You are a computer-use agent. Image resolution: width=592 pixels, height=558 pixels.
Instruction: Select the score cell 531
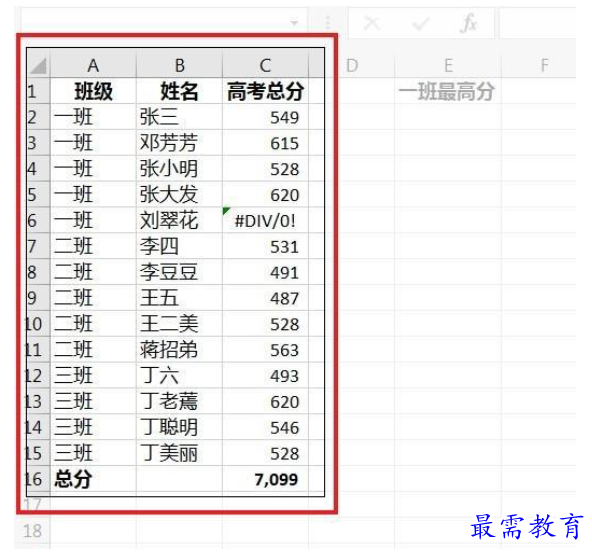click(265, 246)
